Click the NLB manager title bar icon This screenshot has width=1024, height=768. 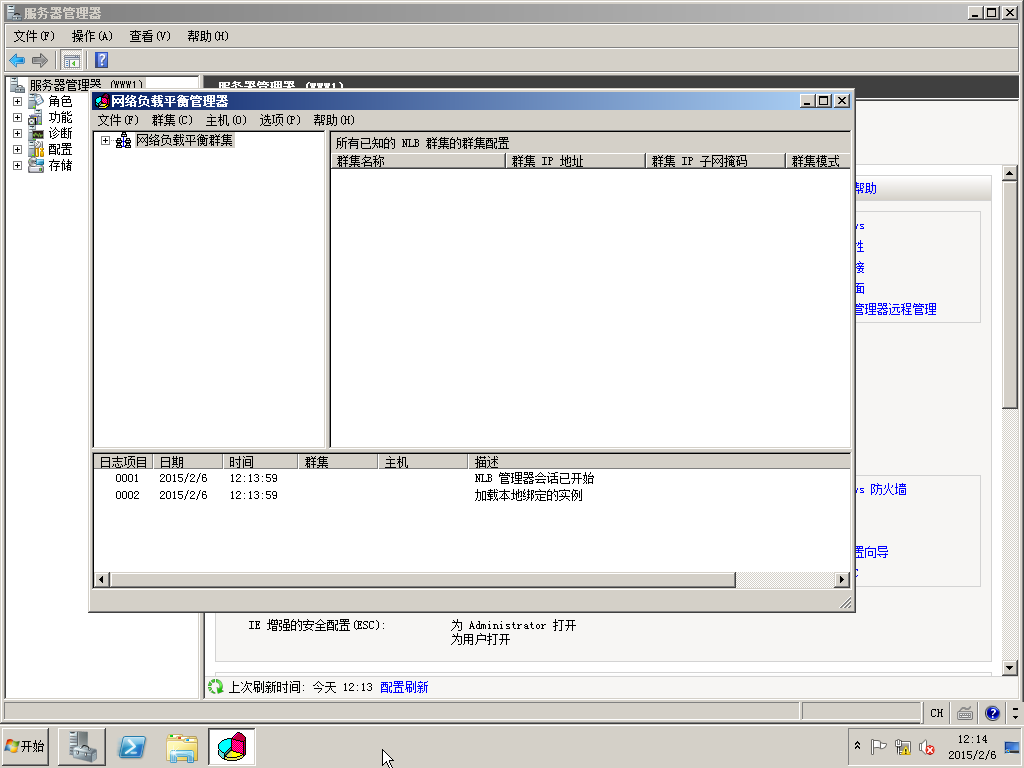(x=102, y=101)
